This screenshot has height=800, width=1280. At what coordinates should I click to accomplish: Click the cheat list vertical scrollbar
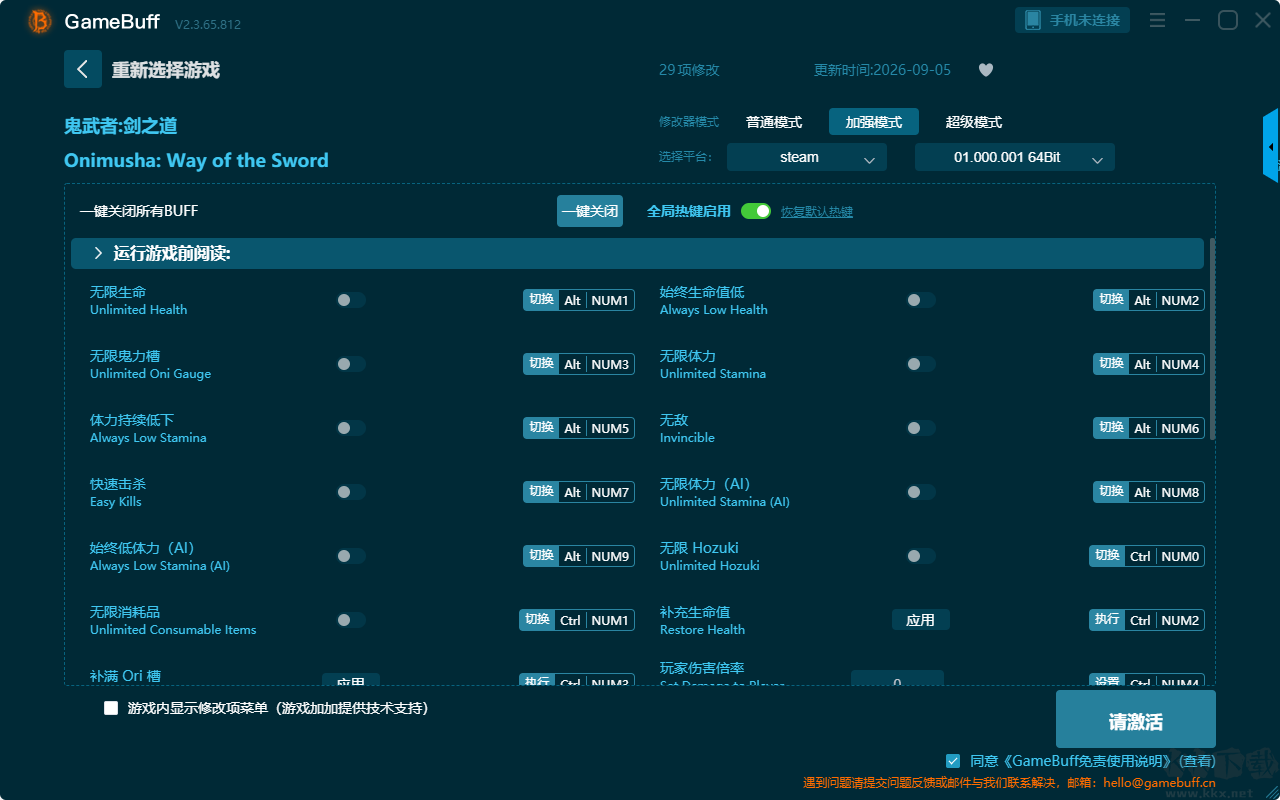pyautogui.click(x=1213, y=340)
